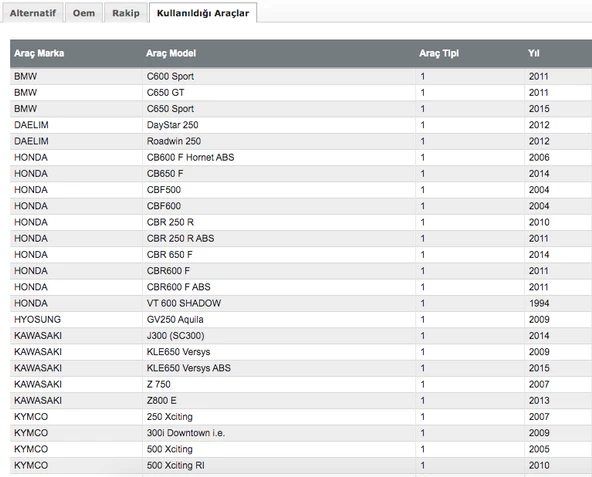The height and width of the screenshot is (477, 592).
Task: Select the CB600 F Hornet ABS cell
Action: (x=279, y=157)
